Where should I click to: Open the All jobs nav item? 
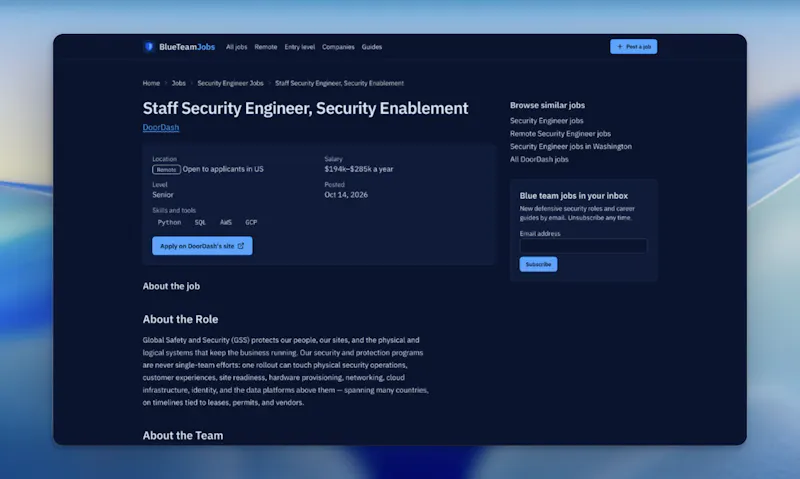(236, 46)
